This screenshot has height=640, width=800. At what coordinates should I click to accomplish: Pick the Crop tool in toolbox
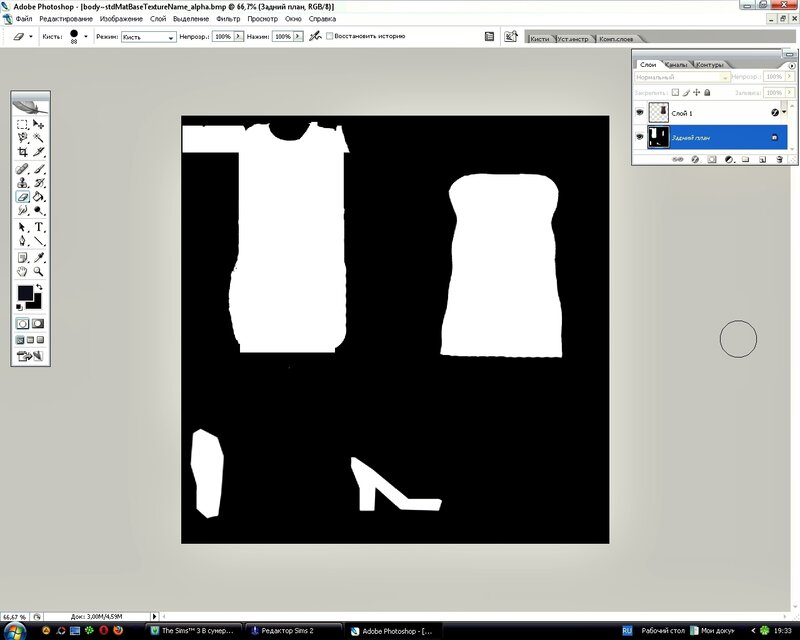[22, 152]
